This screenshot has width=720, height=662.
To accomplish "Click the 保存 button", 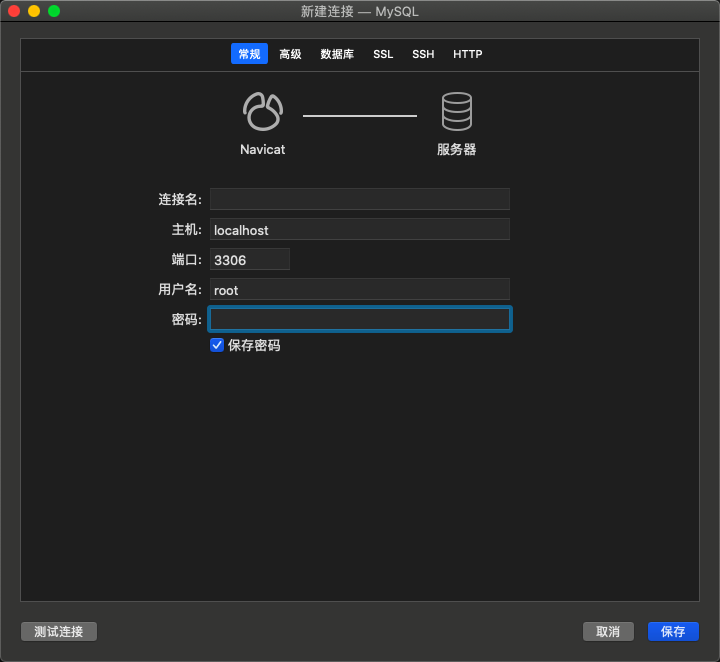I will [x=673, y=631].
